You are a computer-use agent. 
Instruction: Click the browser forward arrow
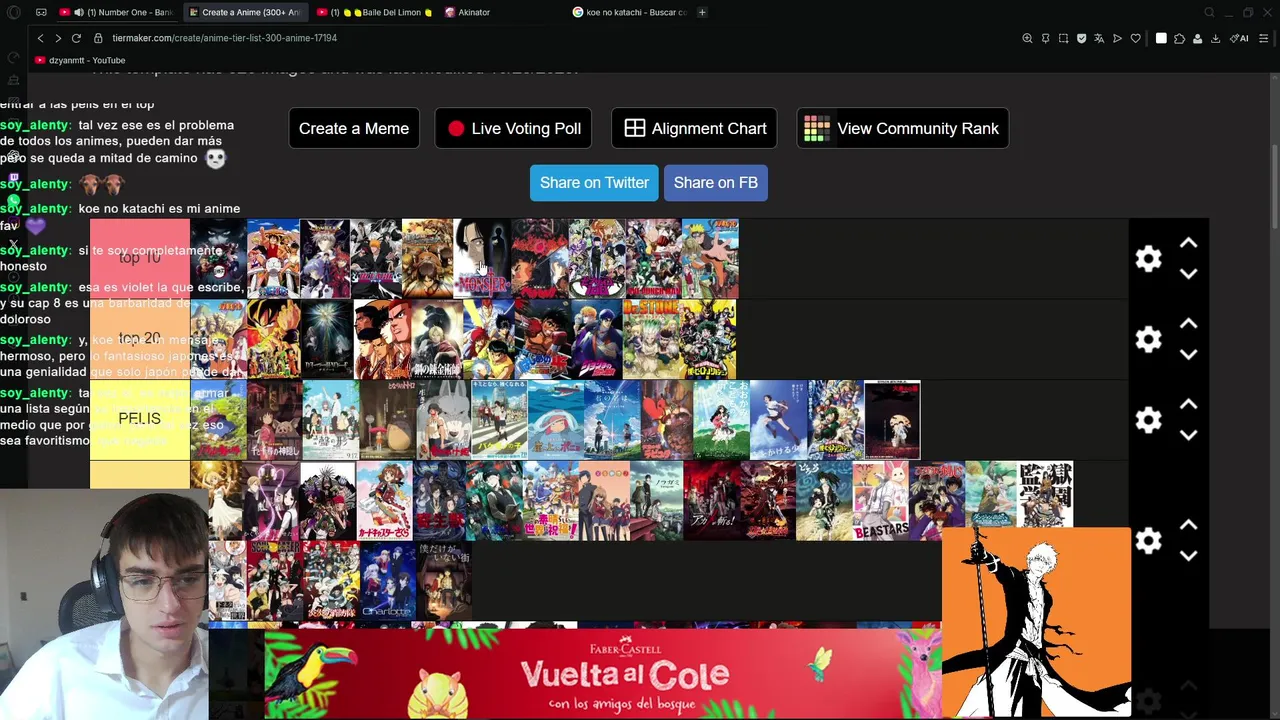(x=58, y=38)
